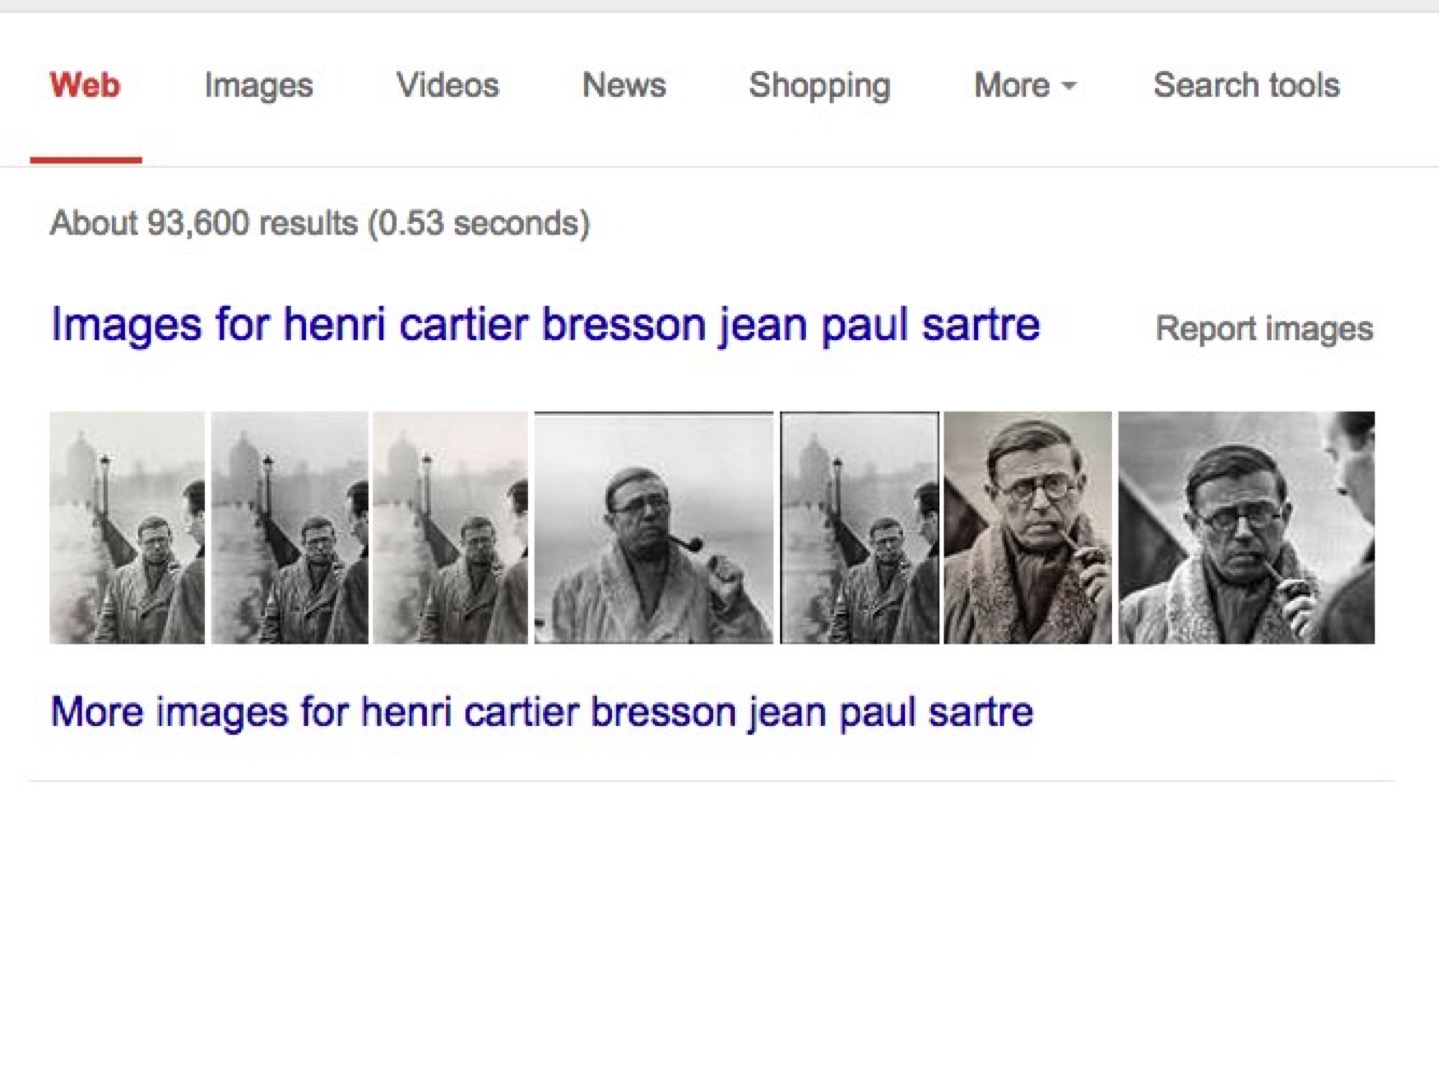The image size is (1440, 1080).
Task: Click the third image thumbnail in the row
Action: coord(450,528)
